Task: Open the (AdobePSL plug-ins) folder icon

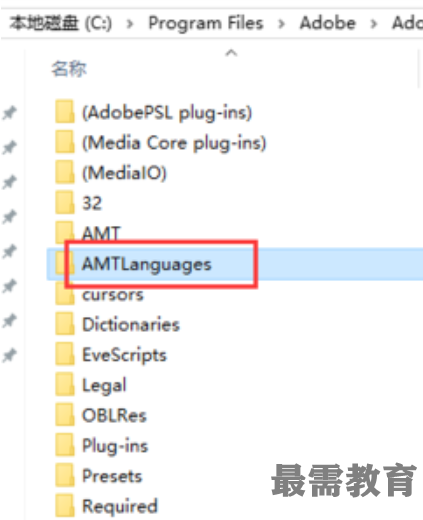Action: [x=65, y=112]
